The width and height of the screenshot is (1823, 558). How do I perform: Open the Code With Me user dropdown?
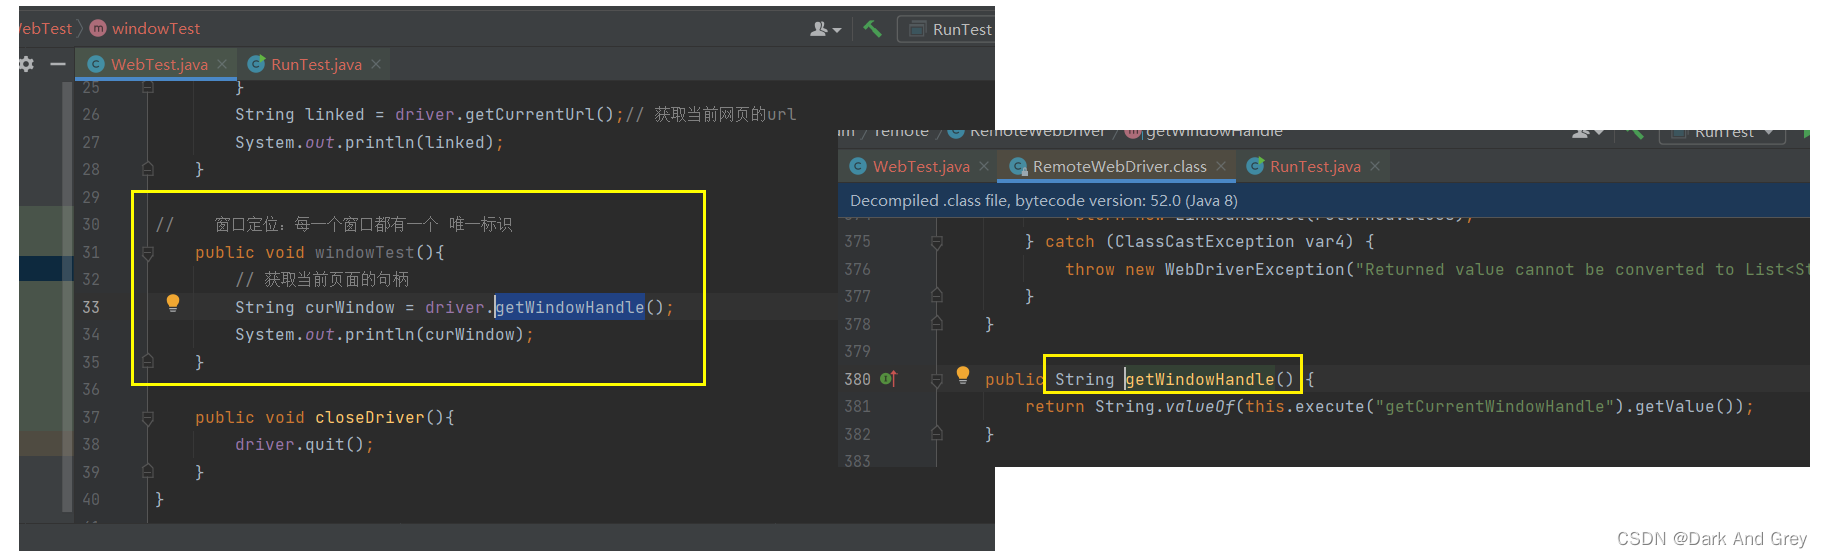tap(825, 29)
